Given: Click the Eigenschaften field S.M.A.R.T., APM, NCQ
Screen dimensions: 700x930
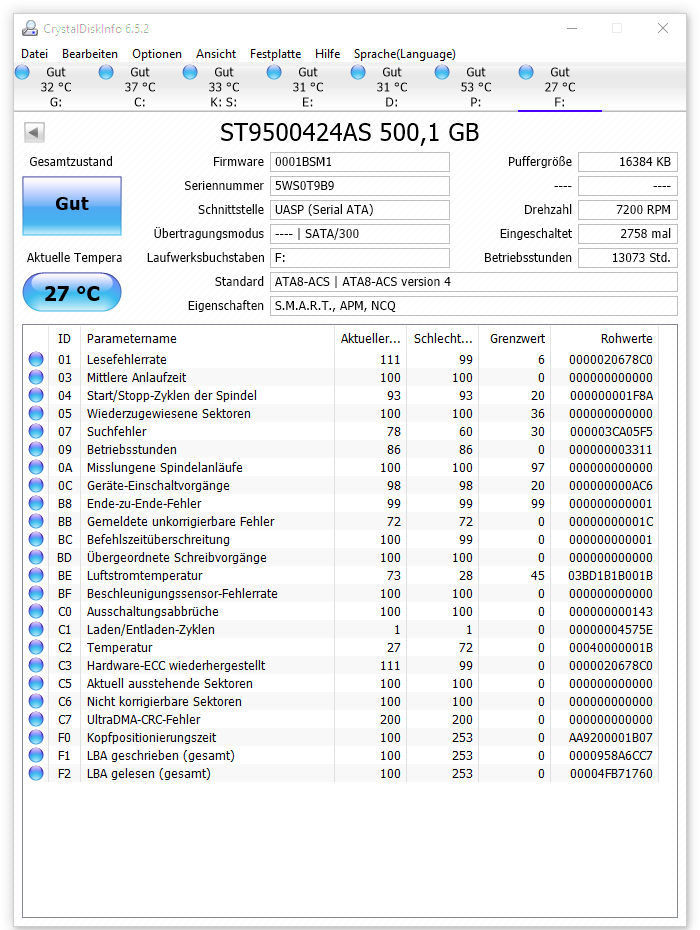Looking at the screenshot, I should pyautogui.click(x=473, y=306).
